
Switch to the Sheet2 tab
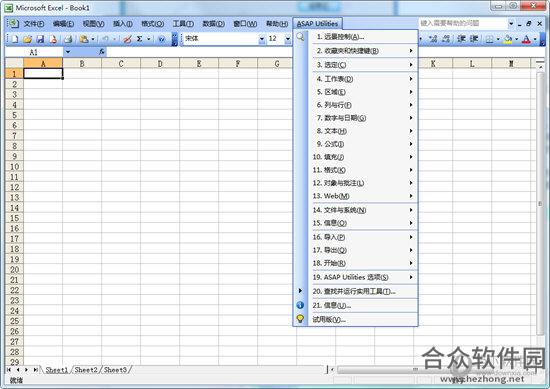(x=86, y=370)
